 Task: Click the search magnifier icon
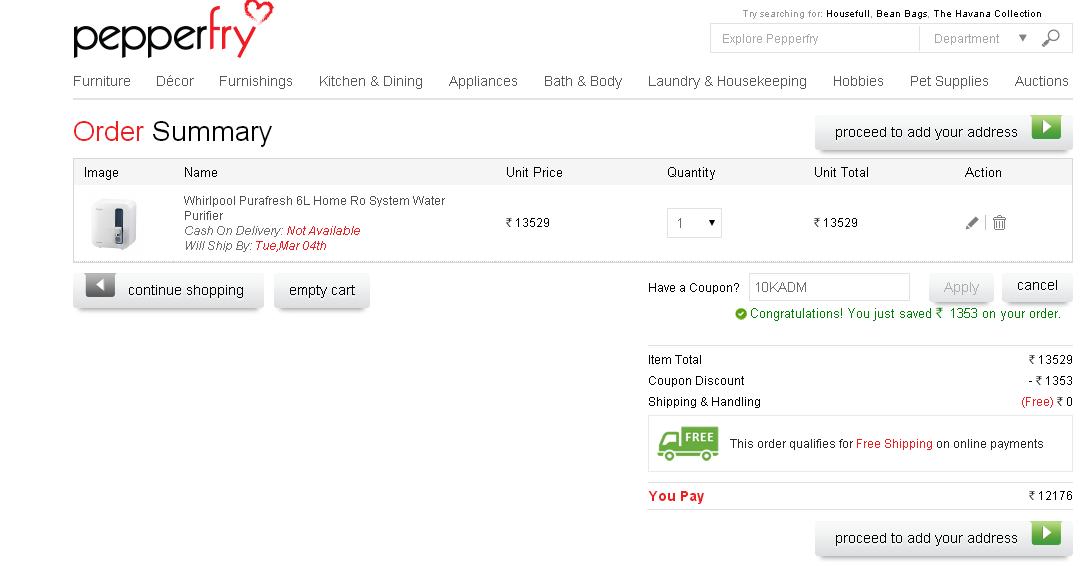[1050, 38]
